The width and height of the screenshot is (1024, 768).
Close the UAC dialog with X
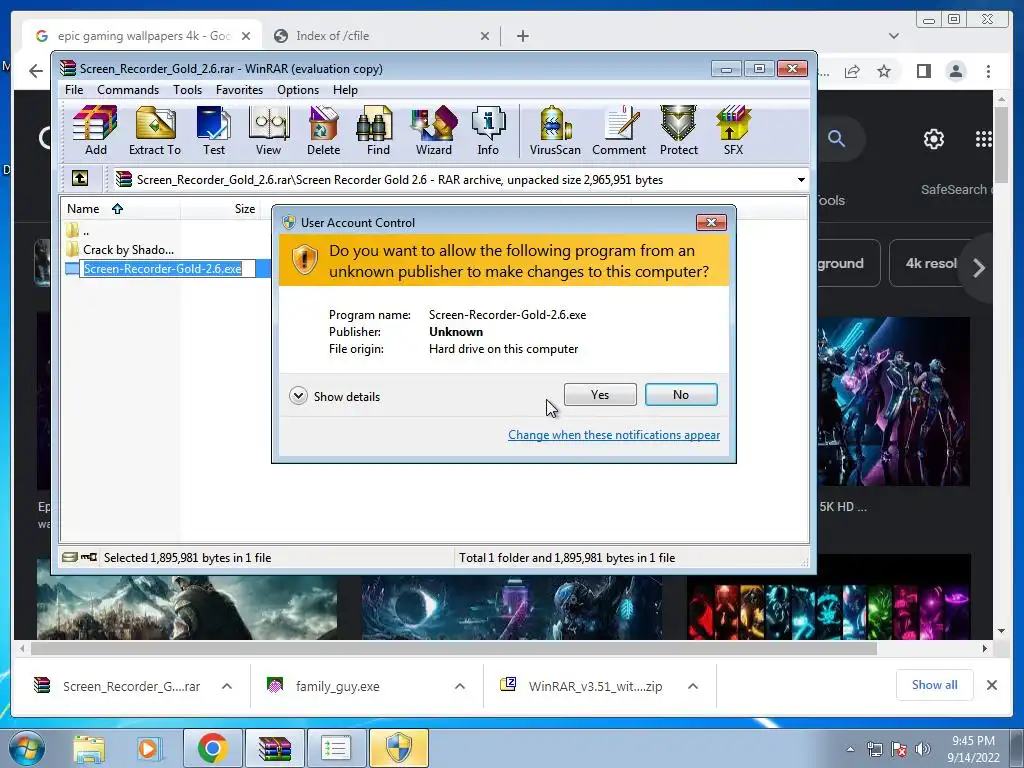(711, 222)
